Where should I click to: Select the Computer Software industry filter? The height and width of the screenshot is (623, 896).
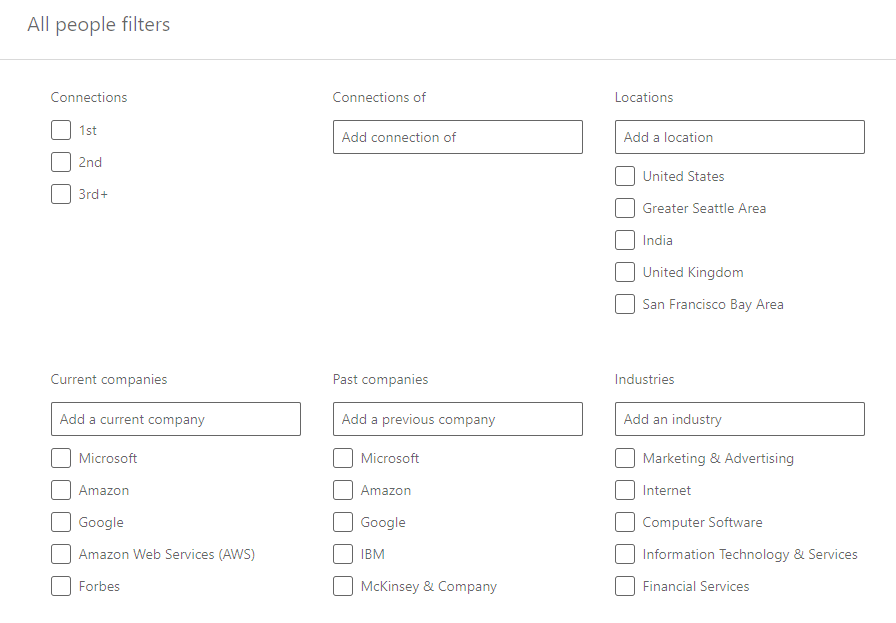[x=624, y=522]
